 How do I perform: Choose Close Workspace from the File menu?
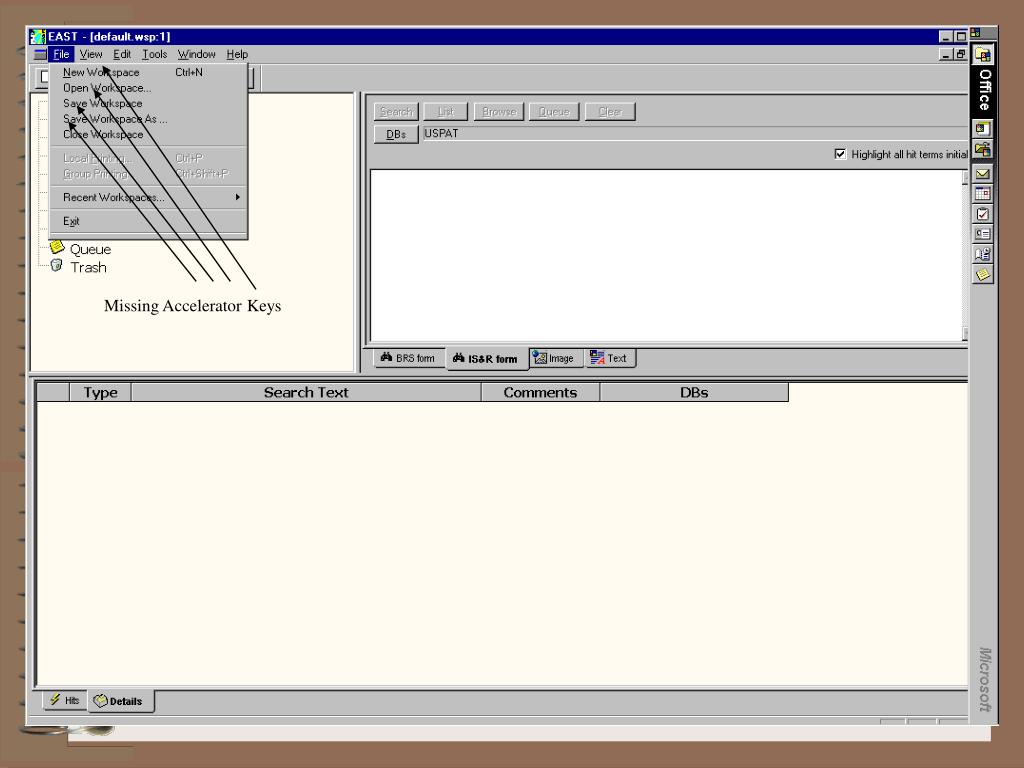148,135
